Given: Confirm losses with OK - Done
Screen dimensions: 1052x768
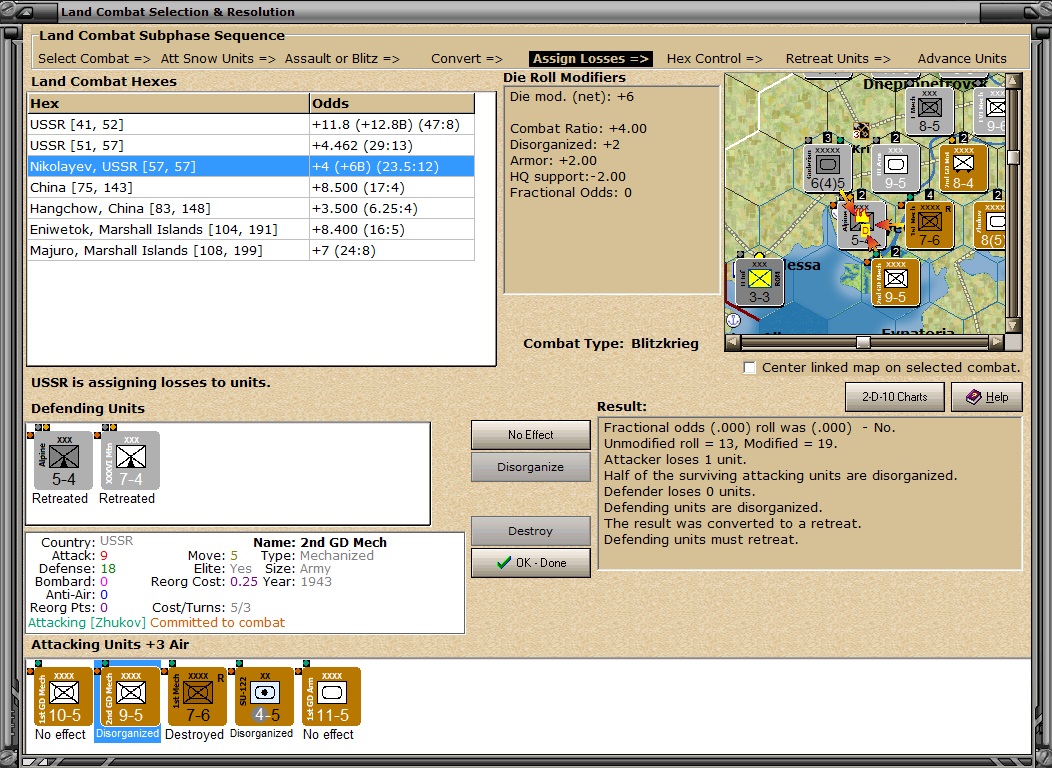Looking at the screenshot, I should (x=531, y=563).
